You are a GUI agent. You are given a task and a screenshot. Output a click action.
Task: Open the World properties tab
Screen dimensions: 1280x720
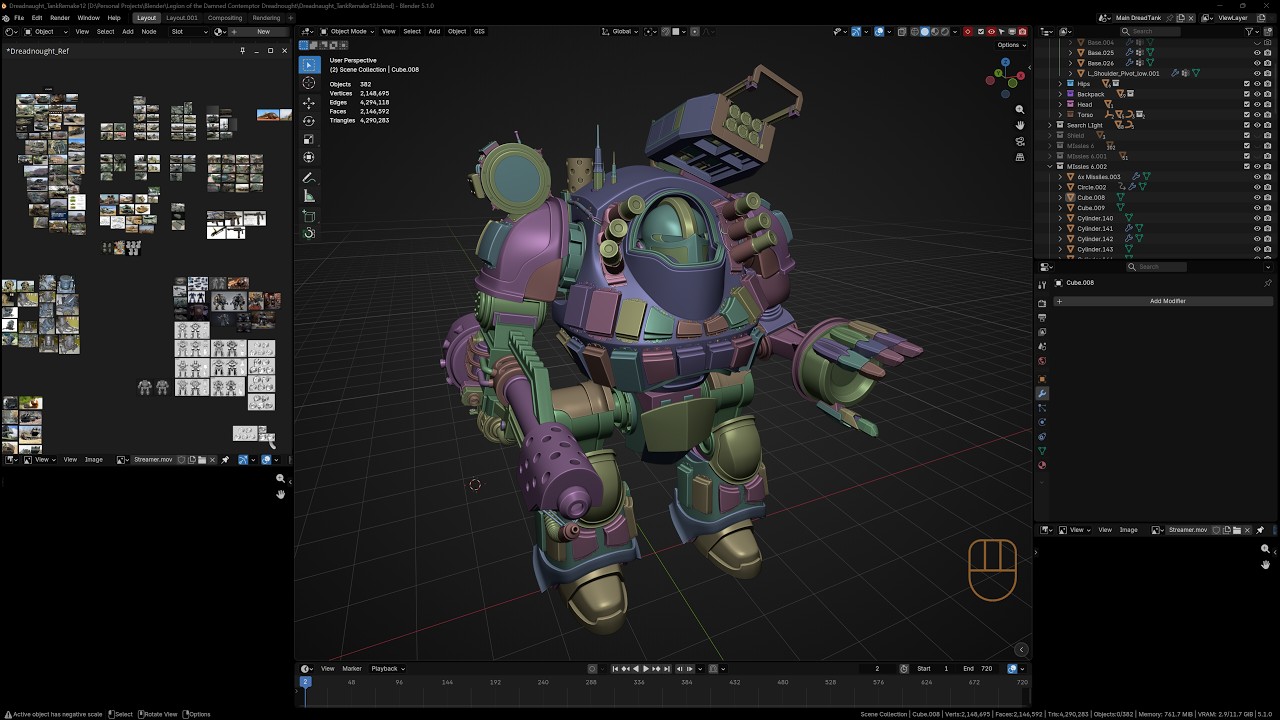point(1042,361)
